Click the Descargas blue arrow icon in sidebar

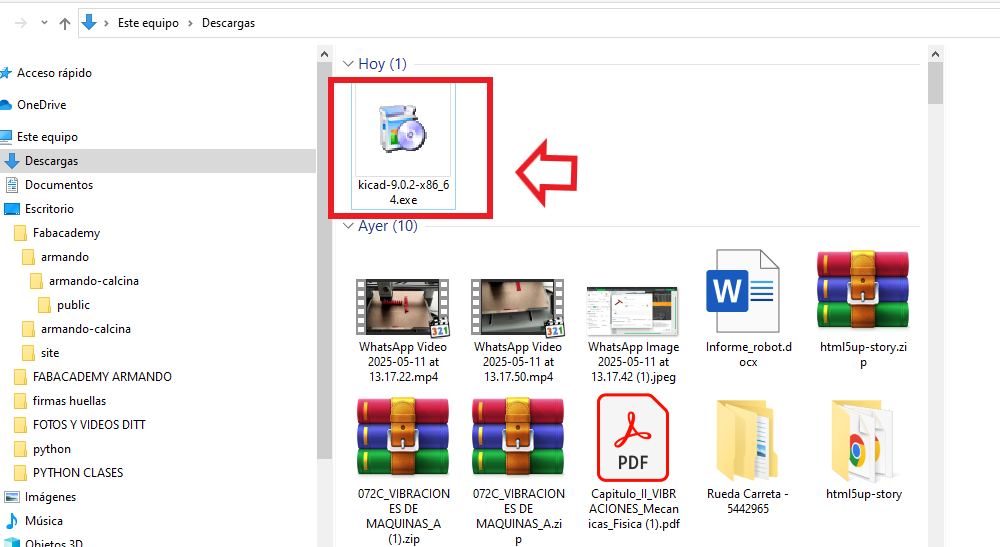pos(11,161)
